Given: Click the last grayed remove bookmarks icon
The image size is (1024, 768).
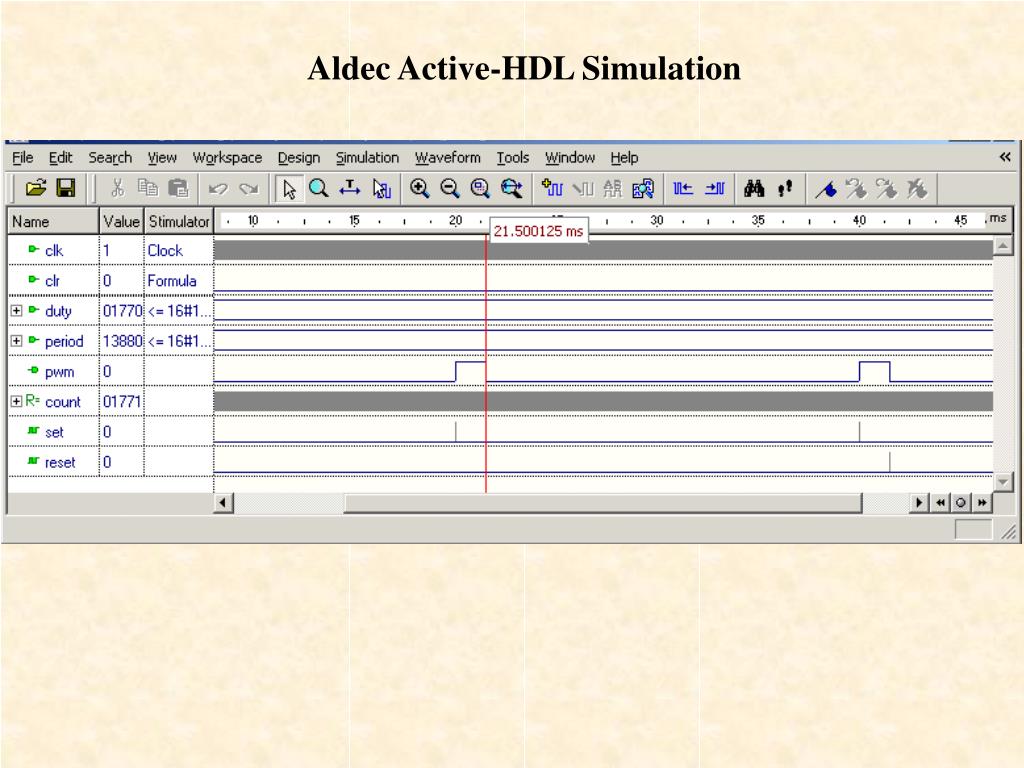Looking at the screenshot, I should (x=917, y=189).
